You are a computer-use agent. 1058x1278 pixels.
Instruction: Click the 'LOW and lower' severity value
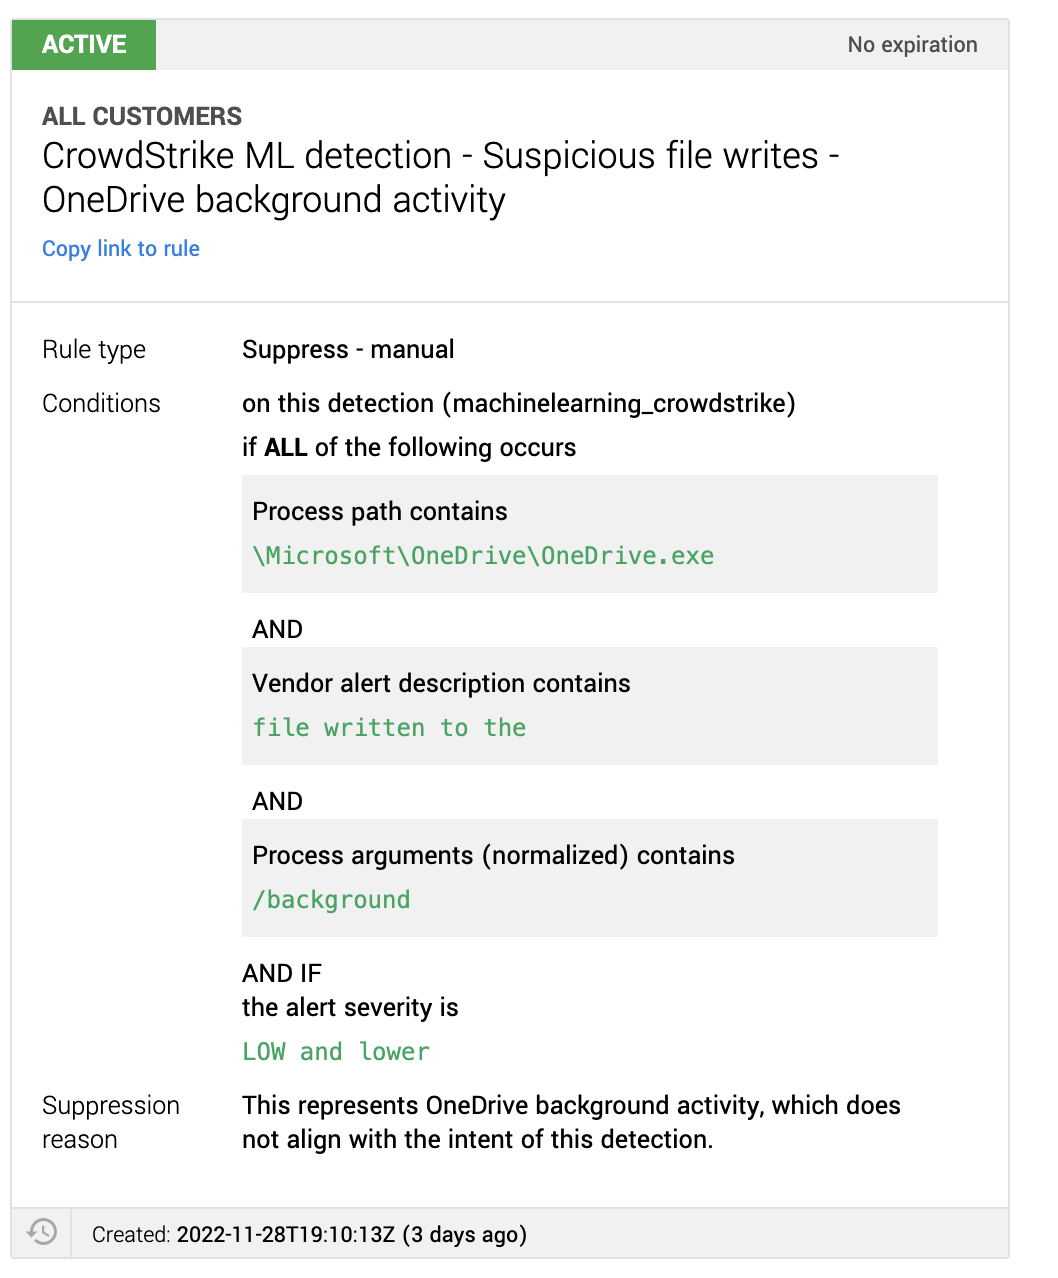[336, 1052]
